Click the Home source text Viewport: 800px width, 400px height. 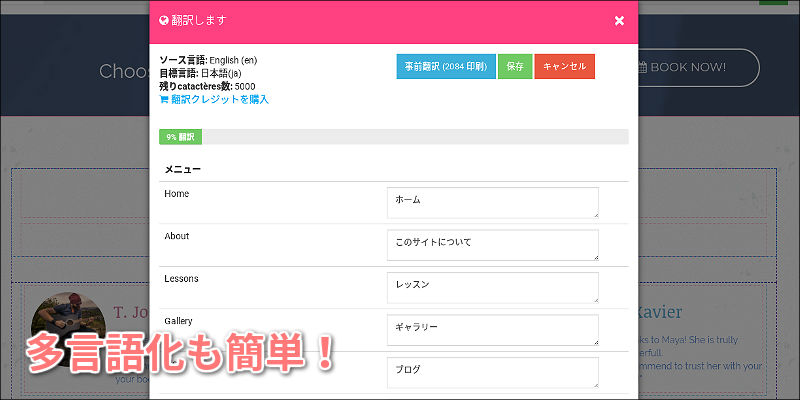[177, 194]
